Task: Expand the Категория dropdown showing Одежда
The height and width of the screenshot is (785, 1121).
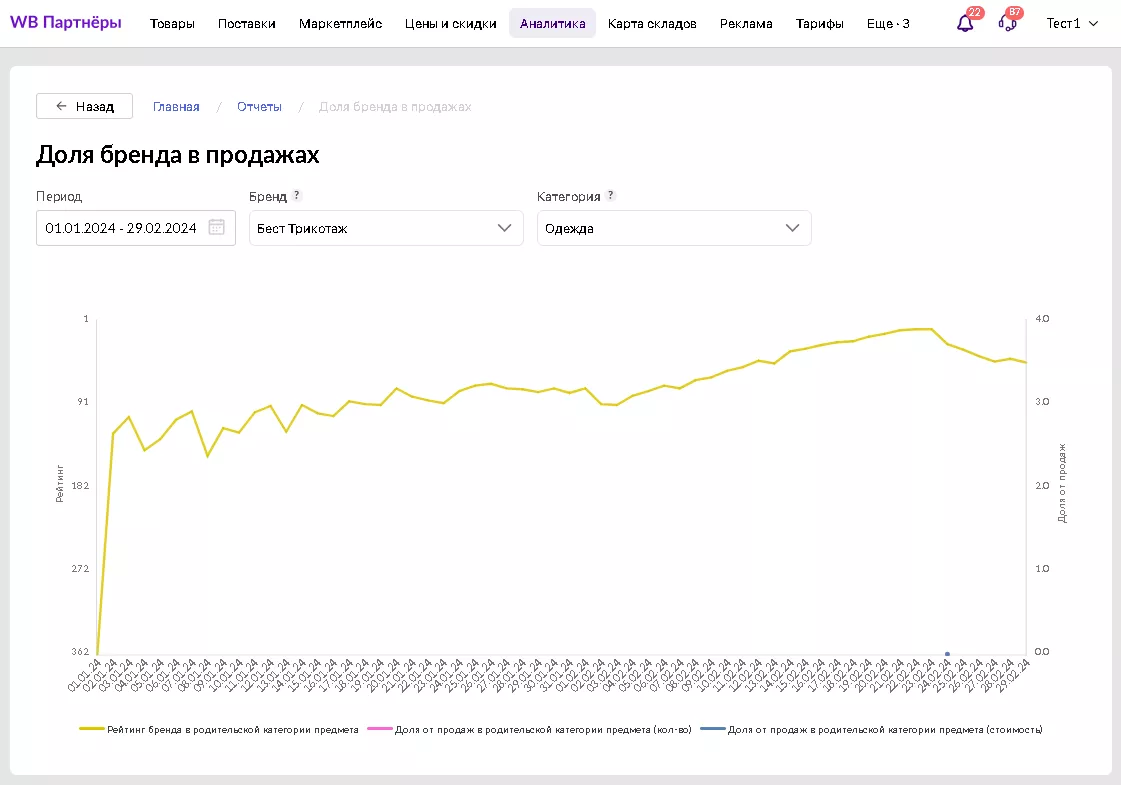Action: [x=674, y=228]
